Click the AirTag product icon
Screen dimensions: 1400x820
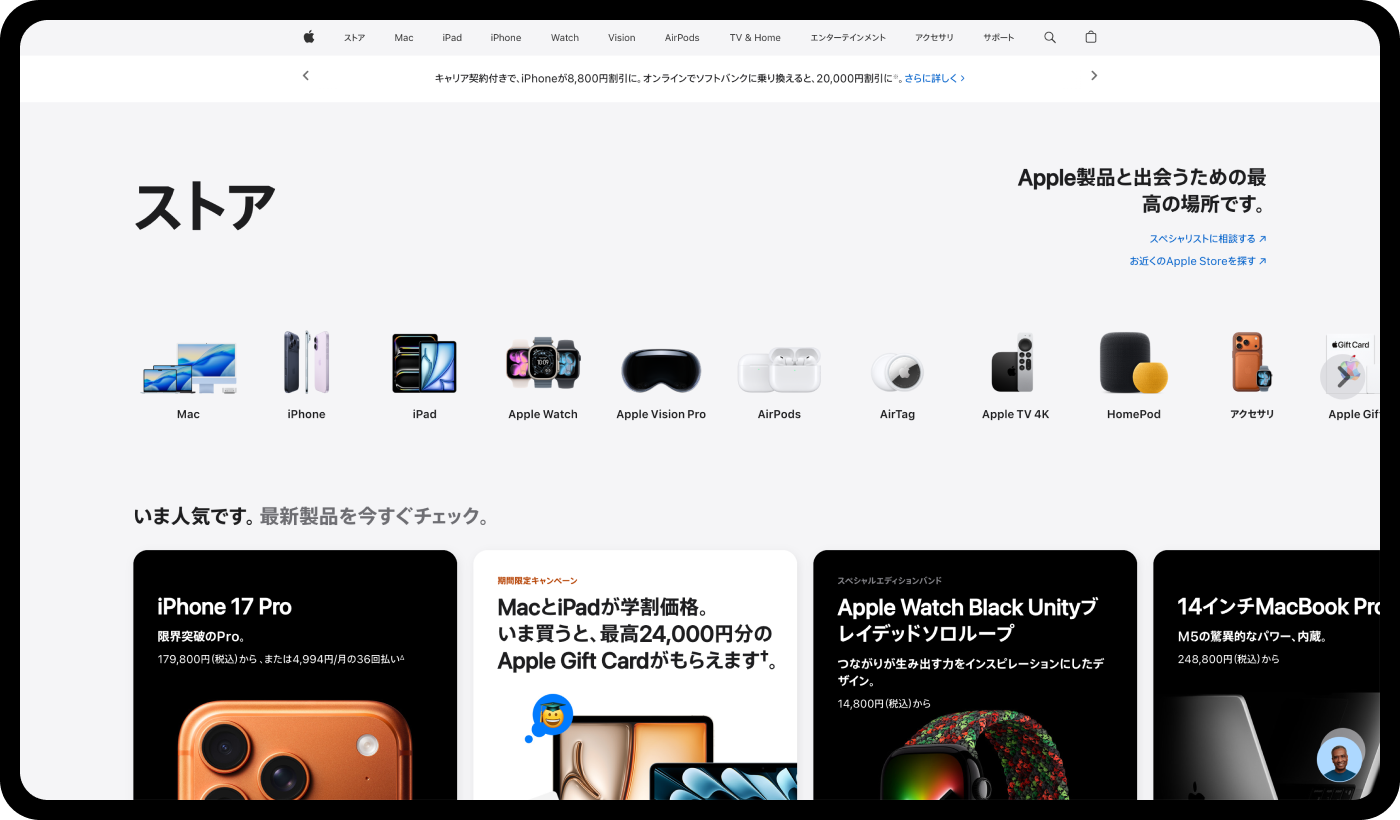pyautogui.click(x=897, y=372)
